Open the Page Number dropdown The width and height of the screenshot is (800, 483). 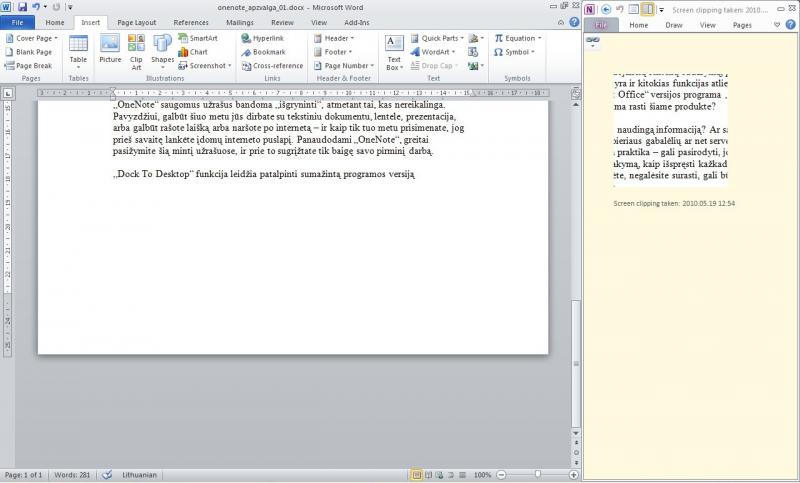(343, 66)
